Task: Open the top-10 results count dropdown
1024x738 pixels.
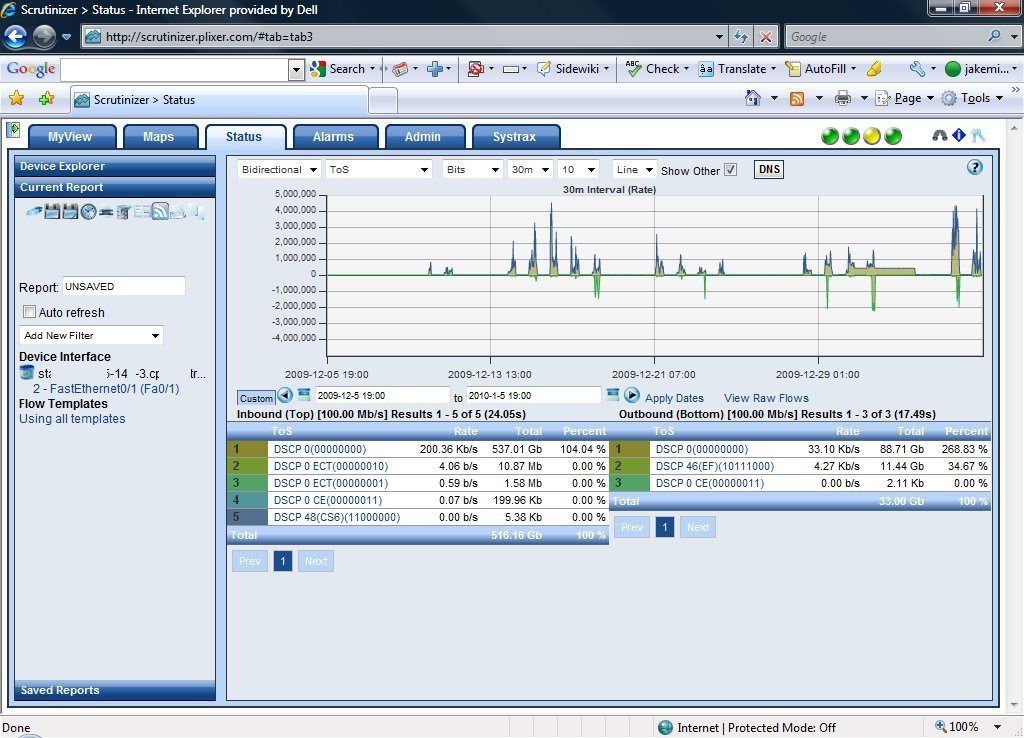Action: (578, 170)
